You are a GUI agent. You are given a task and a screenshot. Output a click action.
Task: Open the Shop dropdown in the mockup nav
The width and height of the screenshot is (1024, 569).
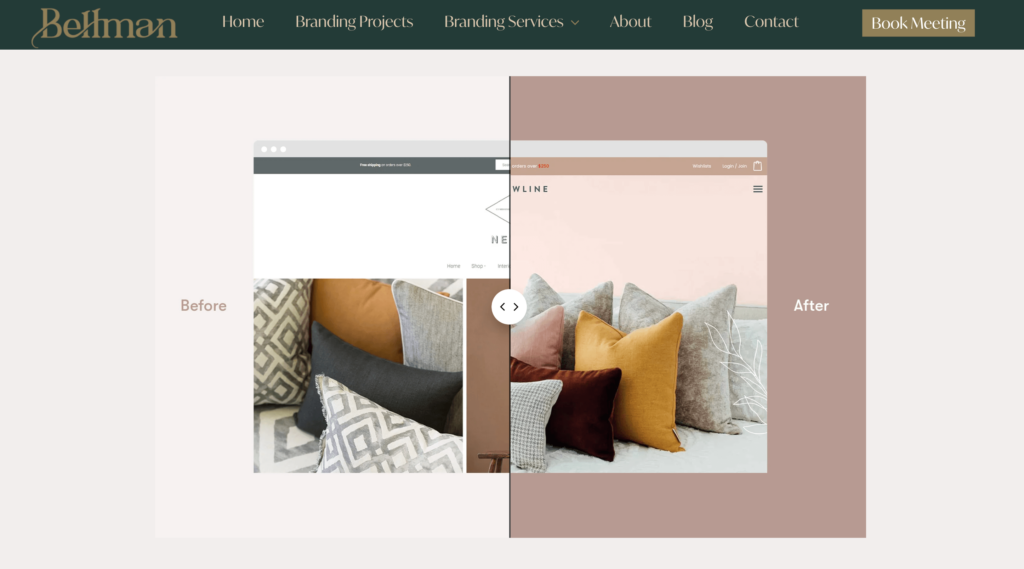[x=477, y=266]
